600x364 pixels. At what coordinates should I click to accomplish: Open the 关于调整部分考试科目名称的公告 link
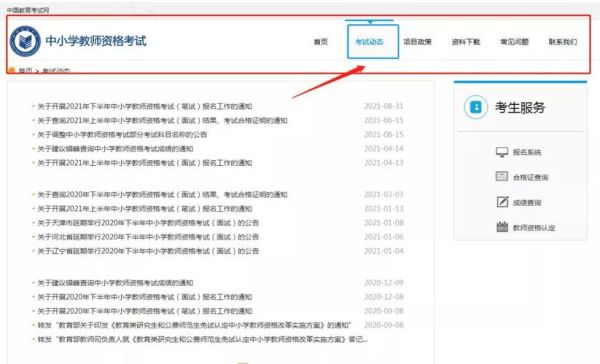click(122, 135)
